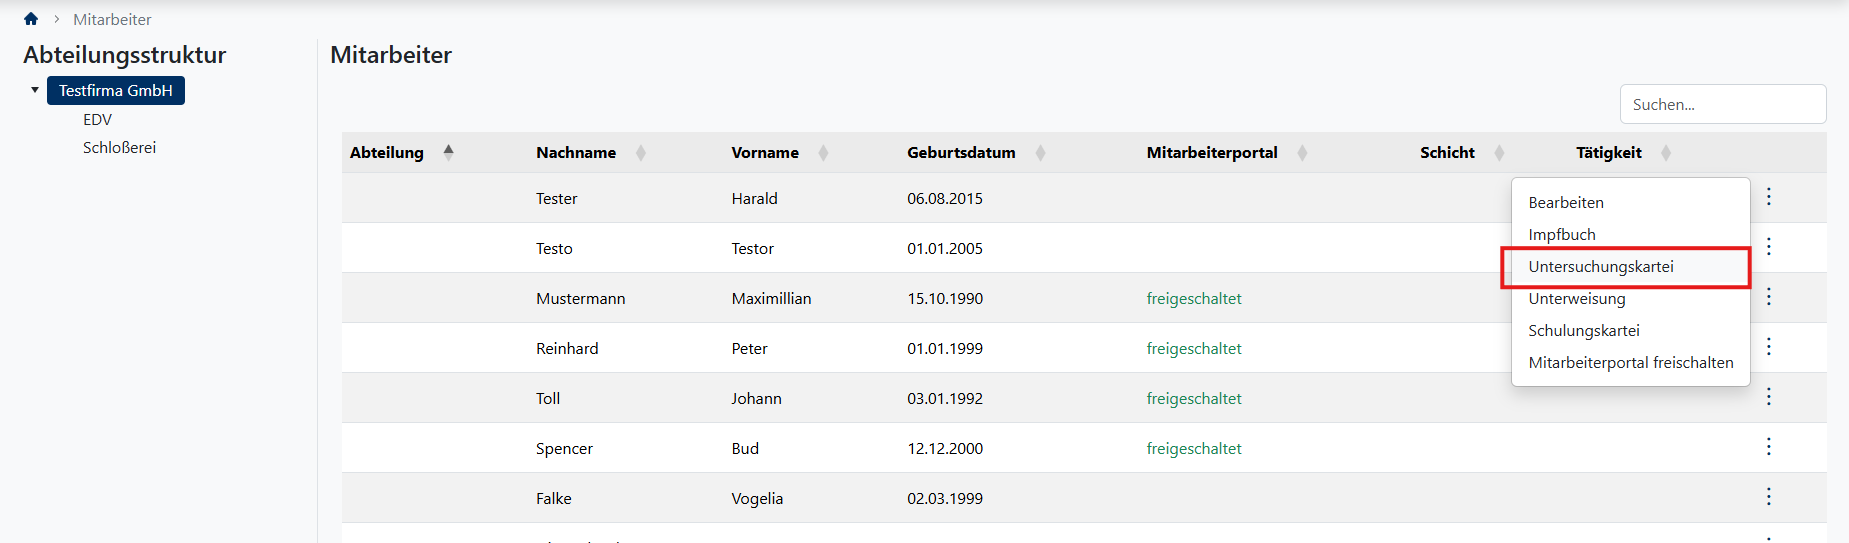Open actions menu for Bud Spencer
This screenshot has height=543, width=1849.
tap(1768, 447)
